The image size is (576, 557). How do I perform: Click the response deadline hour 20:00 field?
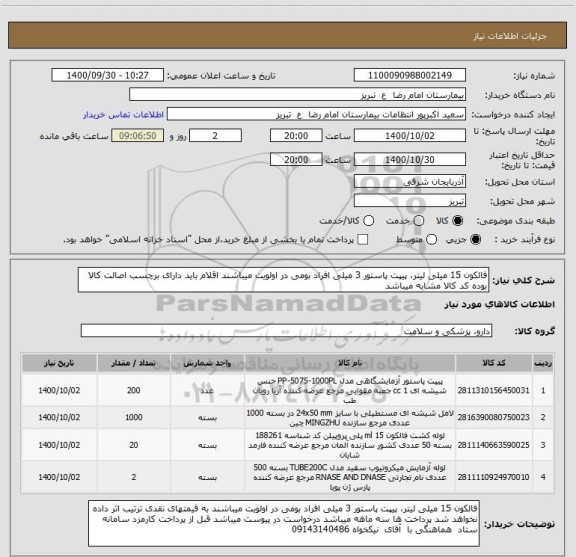pos(296,136)
